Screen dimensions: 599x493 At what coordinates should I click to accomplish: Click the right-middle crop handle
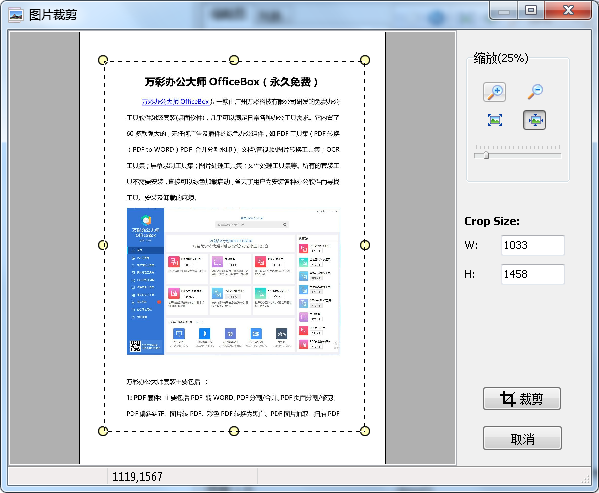pos(365,245)
